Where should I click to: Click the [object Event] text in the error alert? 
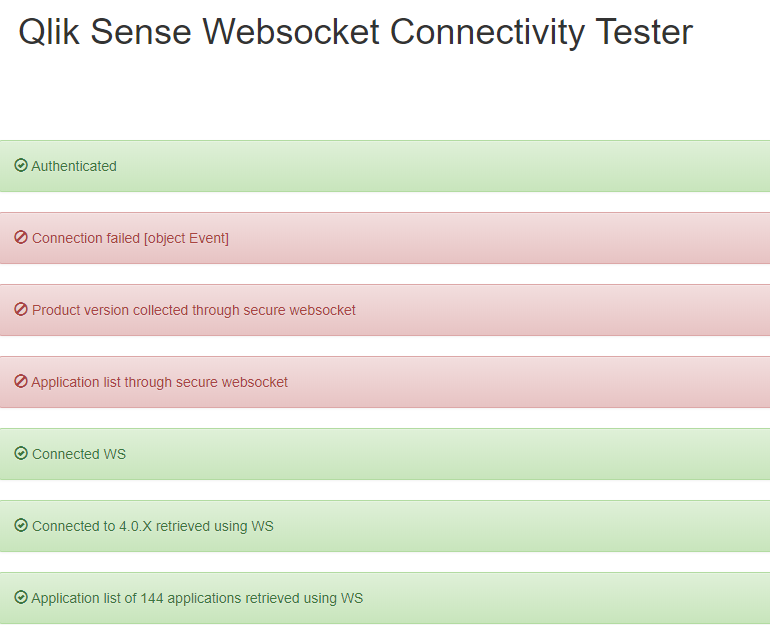(x=186, y=238)
